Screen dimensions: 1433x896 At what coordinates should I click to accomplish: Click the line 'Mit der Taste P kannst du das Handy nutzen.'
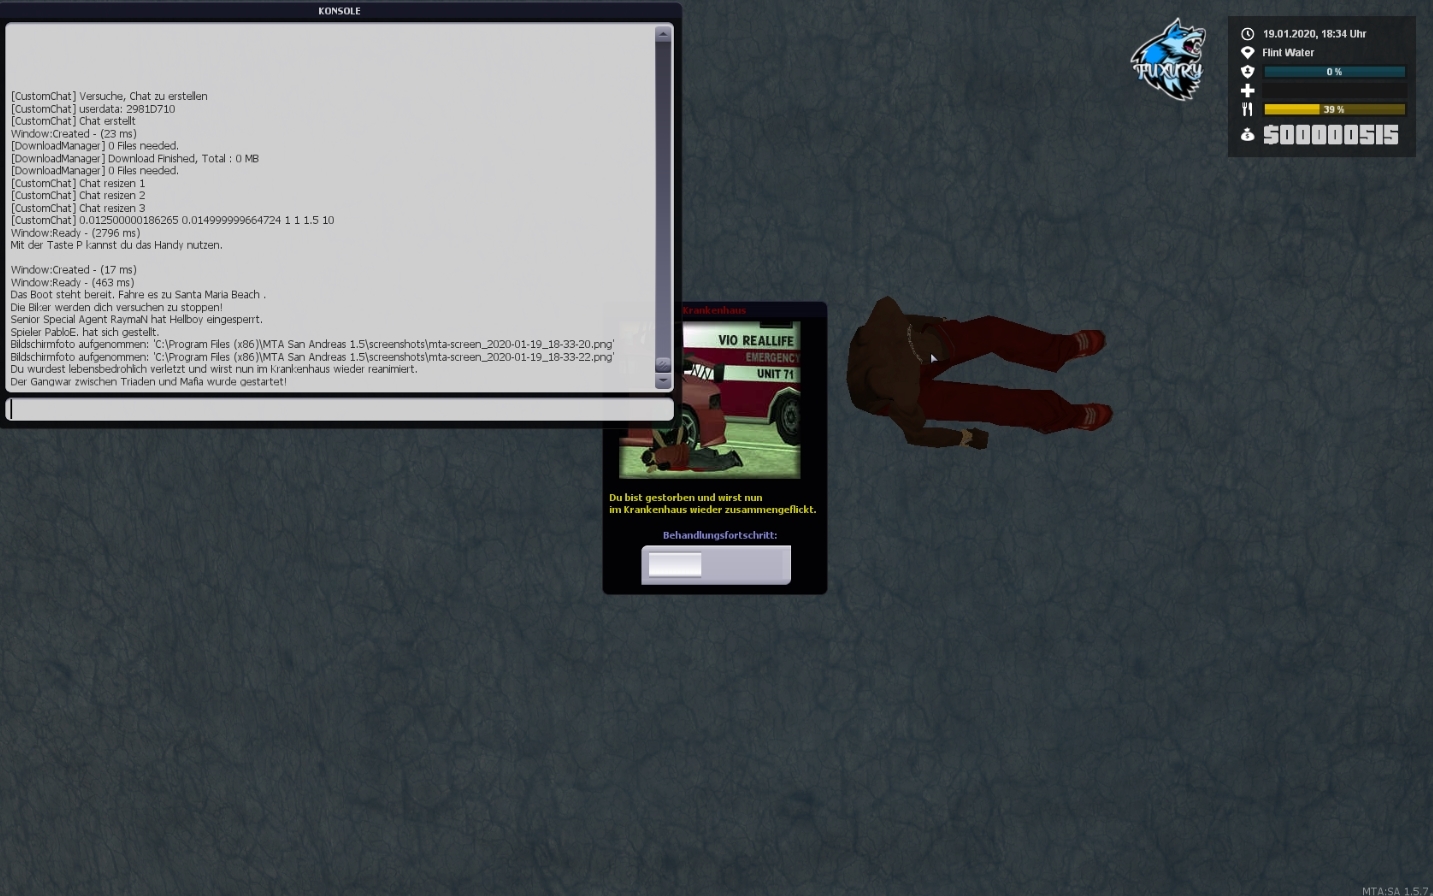[x=116, y=245]
